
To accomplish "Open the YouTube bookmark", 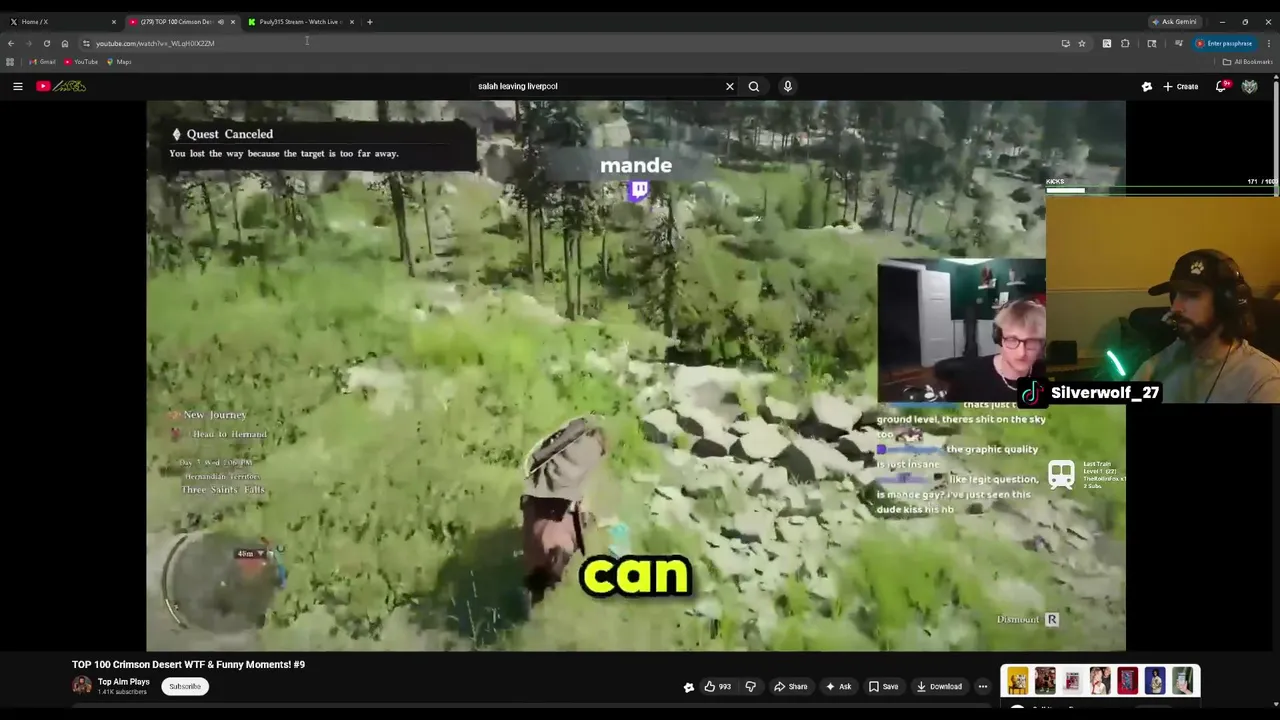I will click(81, 62).
